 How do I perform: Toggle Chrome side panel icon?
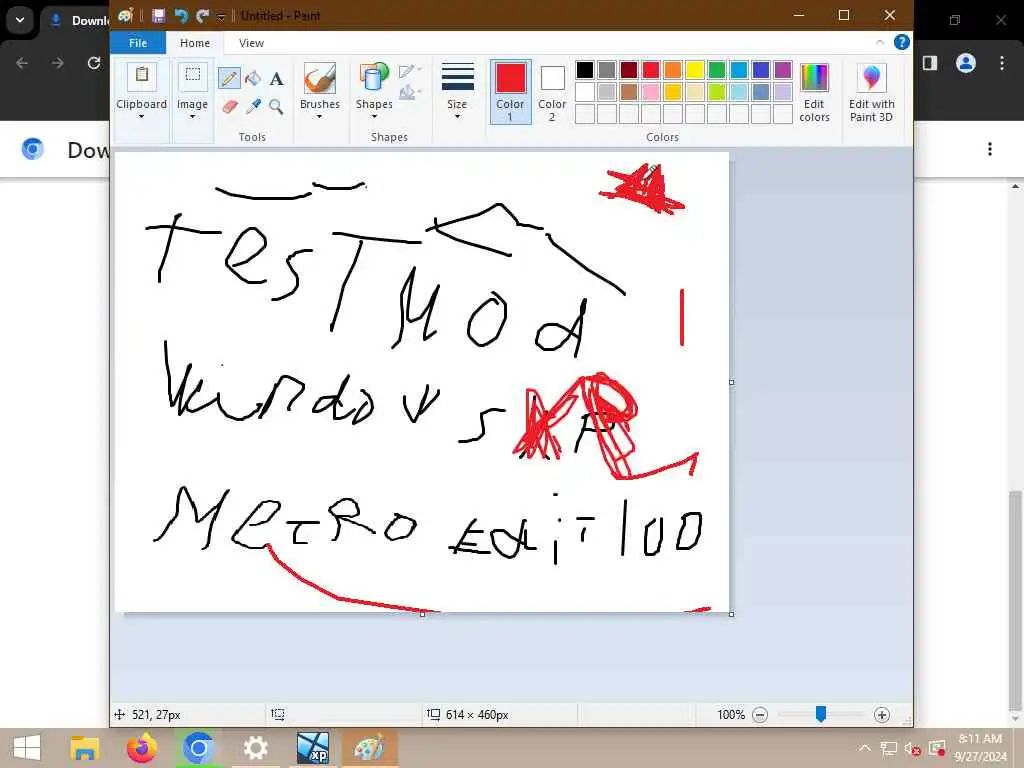tap(930, 63)
